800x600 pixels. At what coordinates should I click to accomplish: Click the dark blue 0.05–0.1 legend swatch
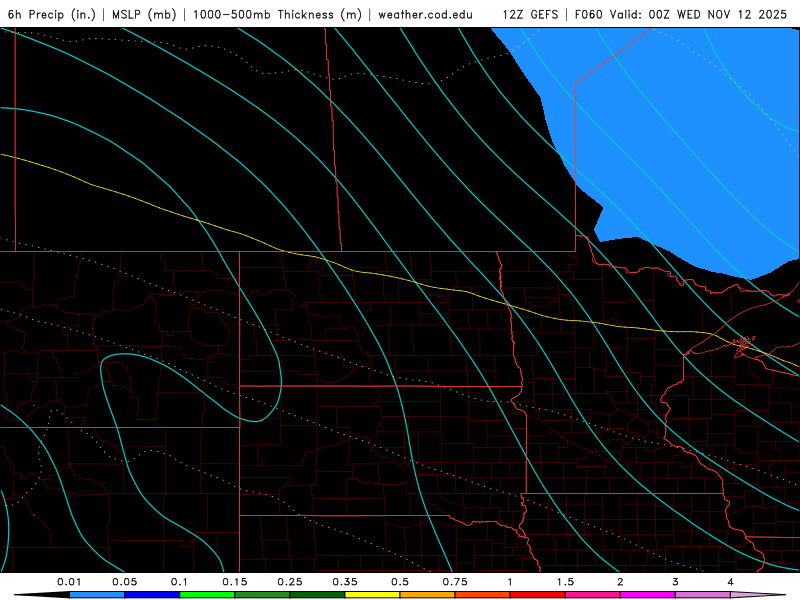click(x=152, y=595)
